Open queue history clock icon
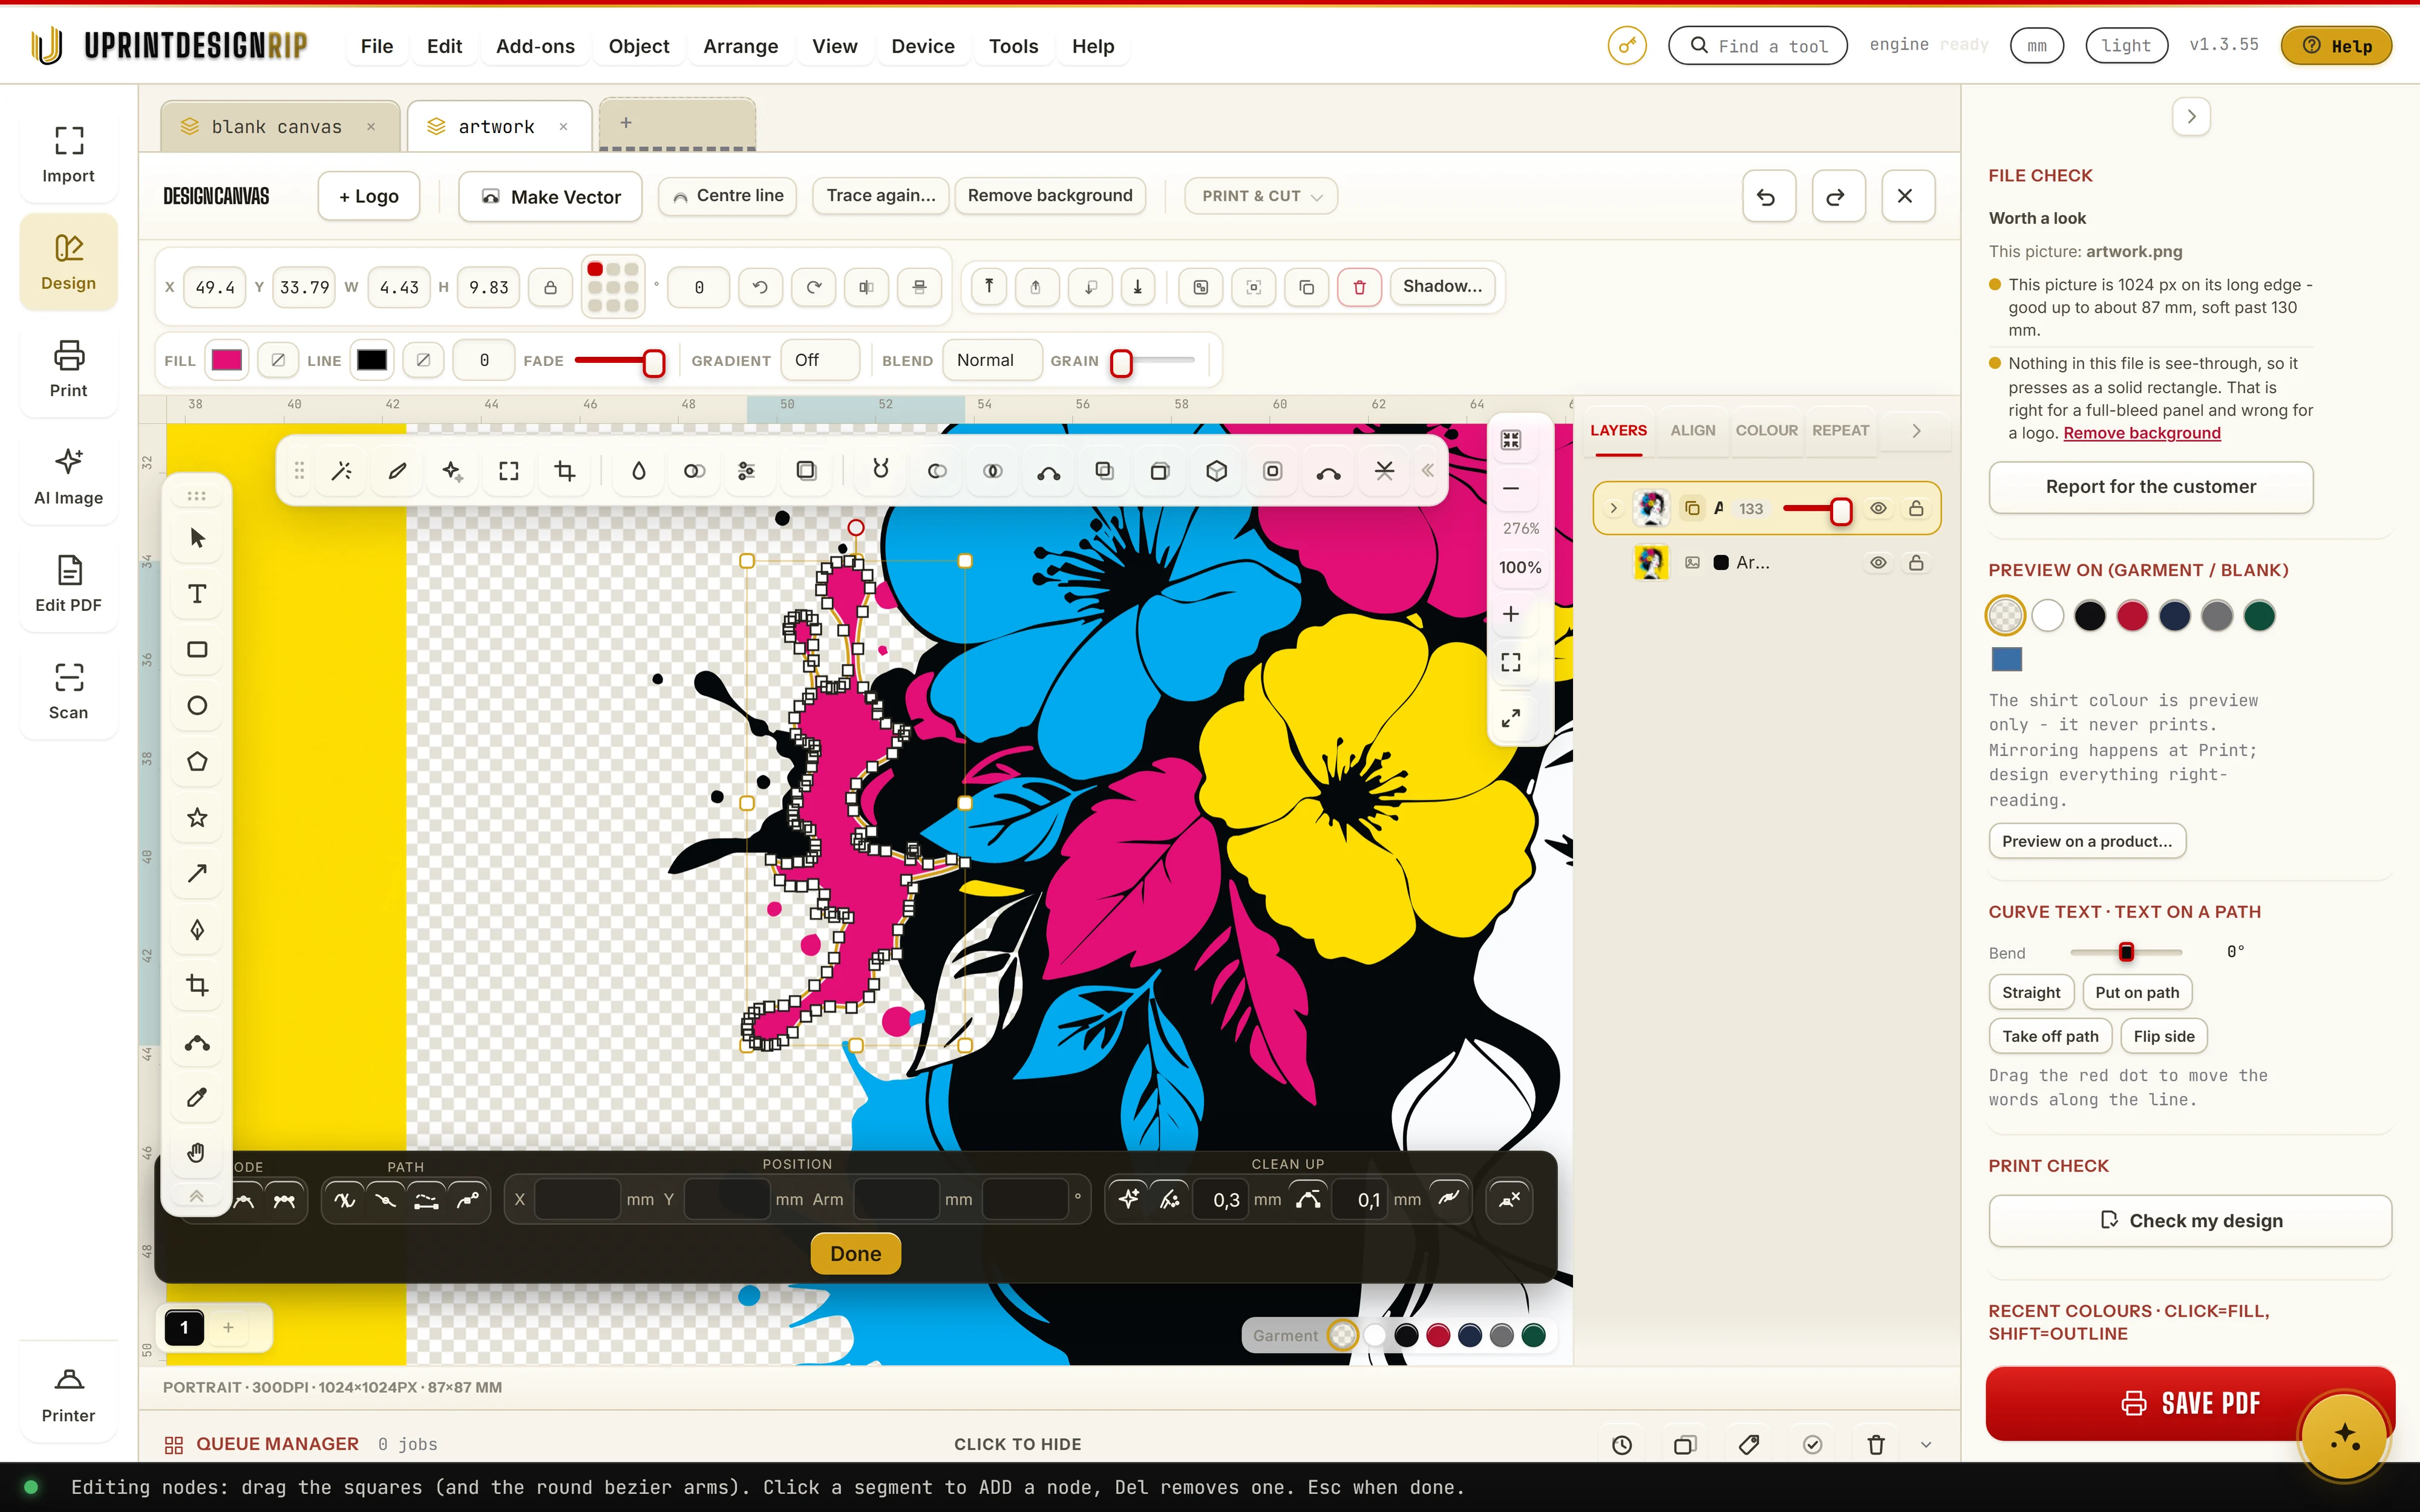This screenshot has height=1512, width=2420. tap(1622, 1444)
